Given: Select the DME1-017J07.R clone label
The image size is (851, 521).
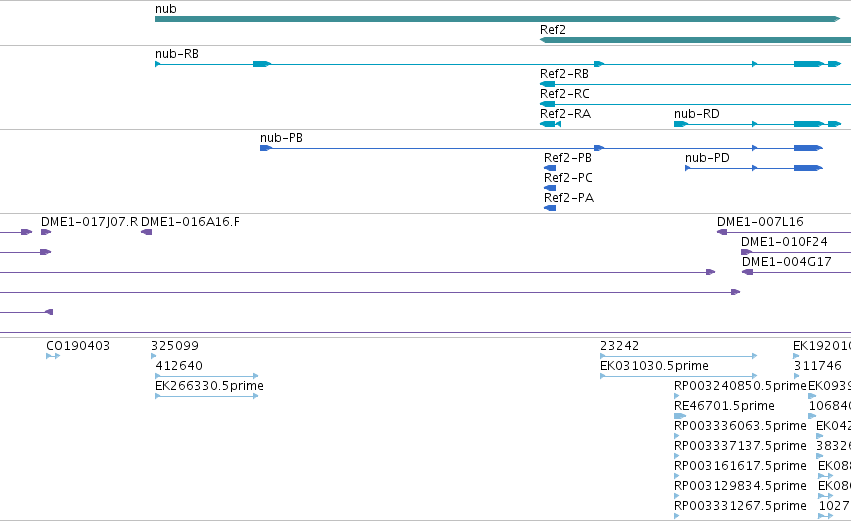Looking at the screenshot, I should (90, 222).
